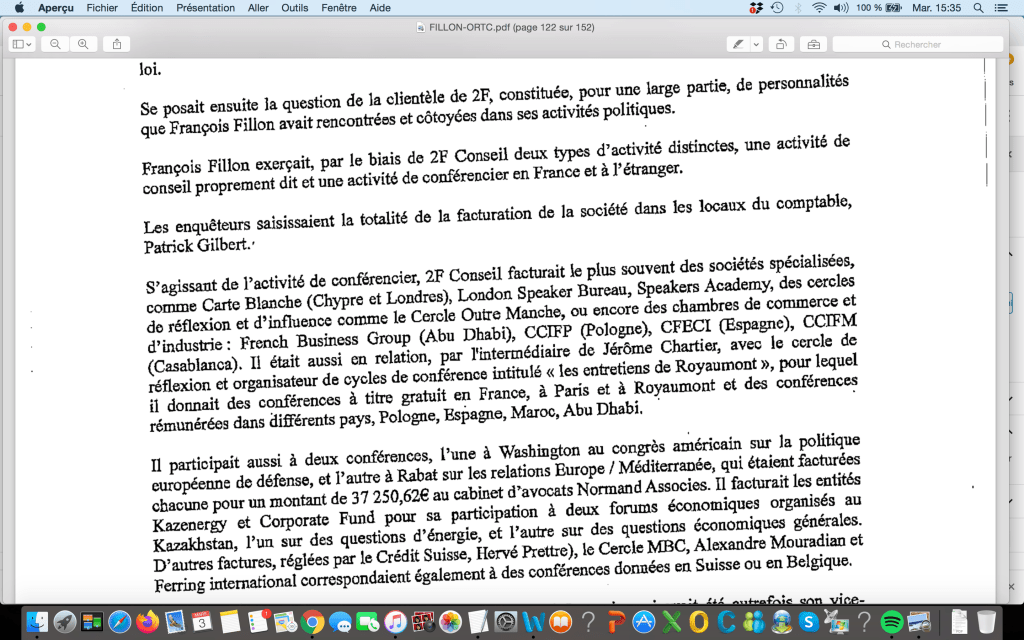
Task: Click the Share button in toolbar
Action: [x=117, y=45]
